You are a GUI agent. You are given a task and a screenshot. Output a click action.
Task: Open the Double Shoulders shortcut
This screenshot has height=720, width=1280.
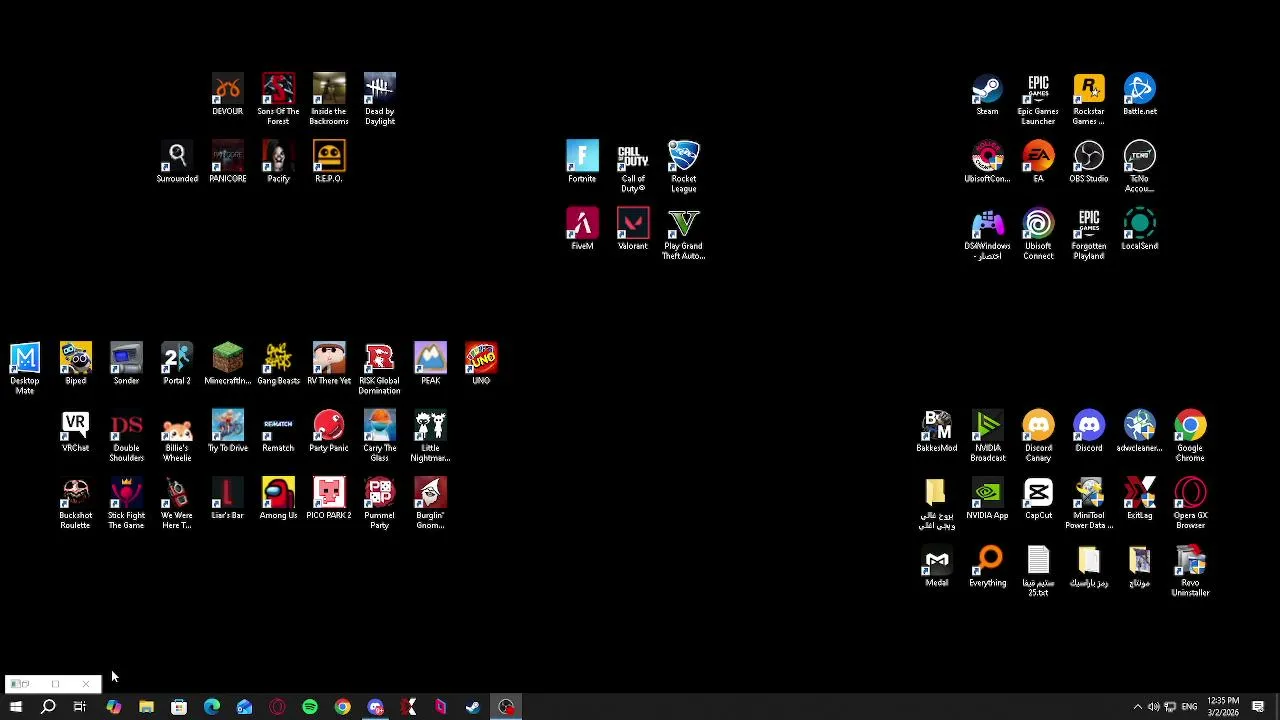[126, 436]
